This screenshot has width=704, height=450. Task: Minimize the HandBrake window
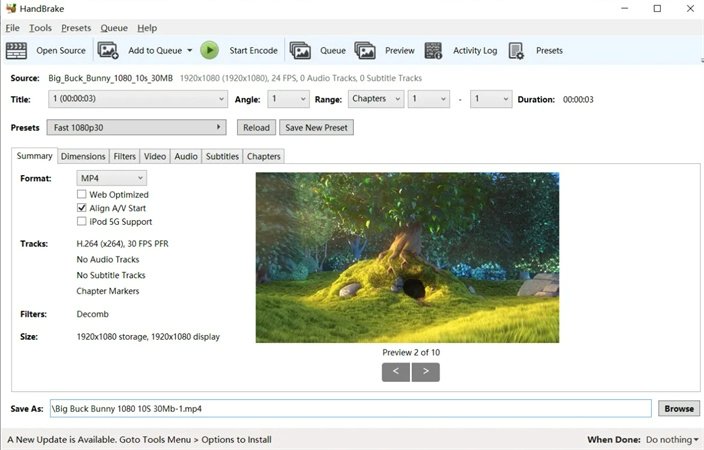point(625,9)
